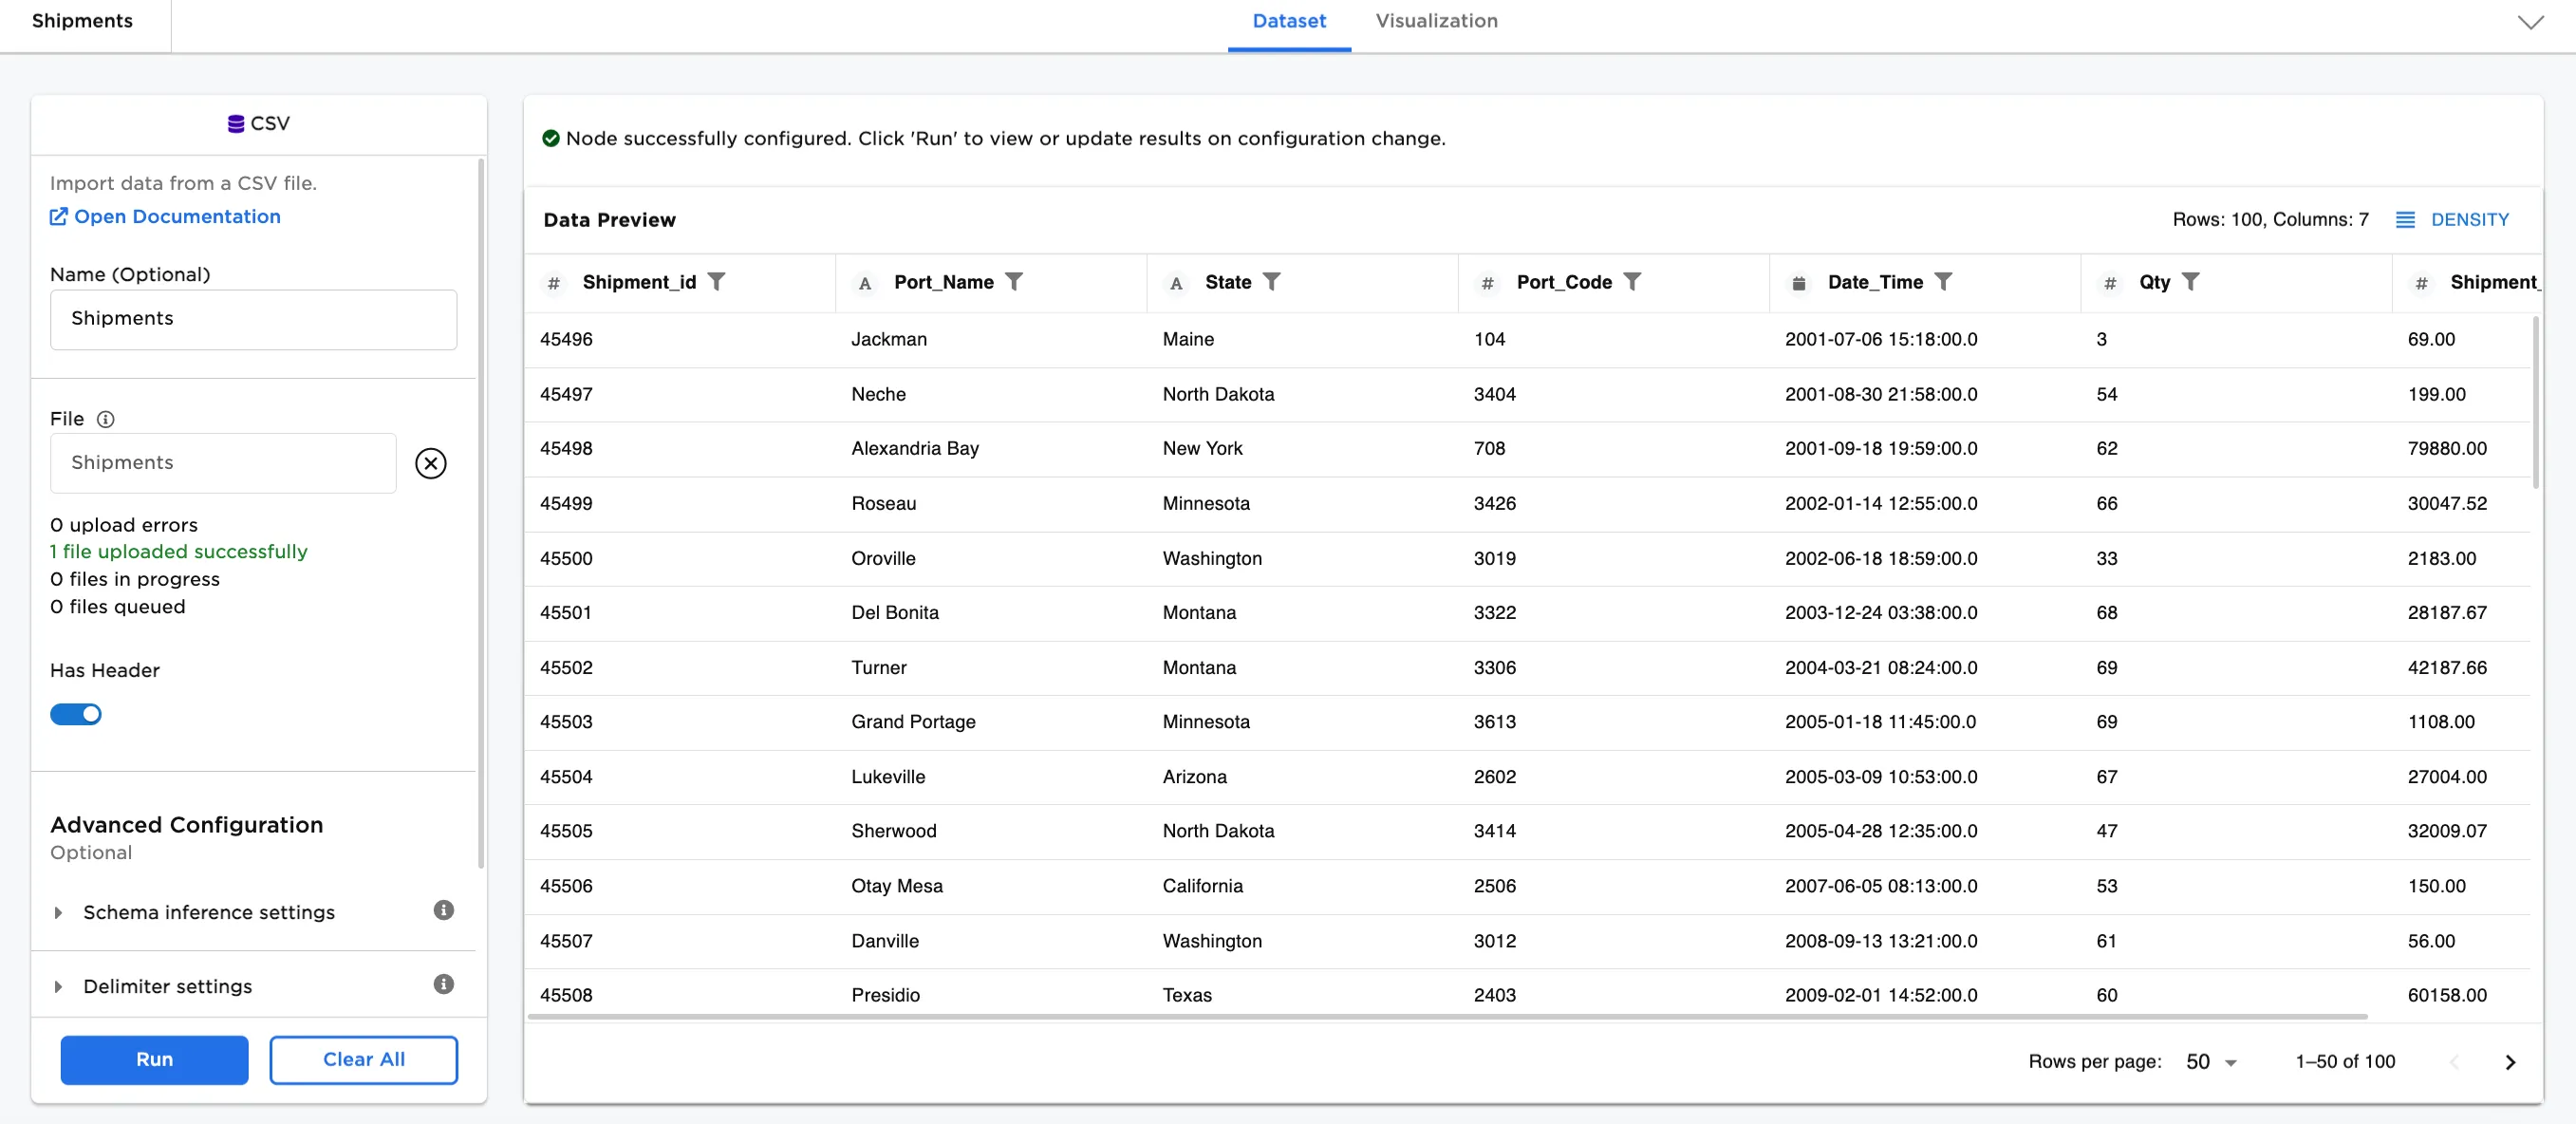Viewport: 2576px width, 1124px height.
Task: Show info tooltip next to the File label
Action: 105,419
